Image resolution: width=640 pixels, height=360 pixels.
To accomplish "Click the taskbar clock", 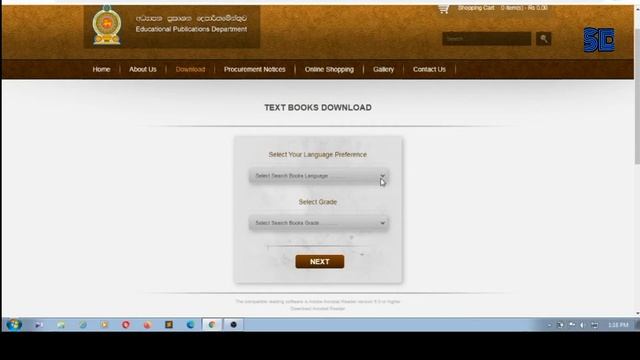I will 618,325.
